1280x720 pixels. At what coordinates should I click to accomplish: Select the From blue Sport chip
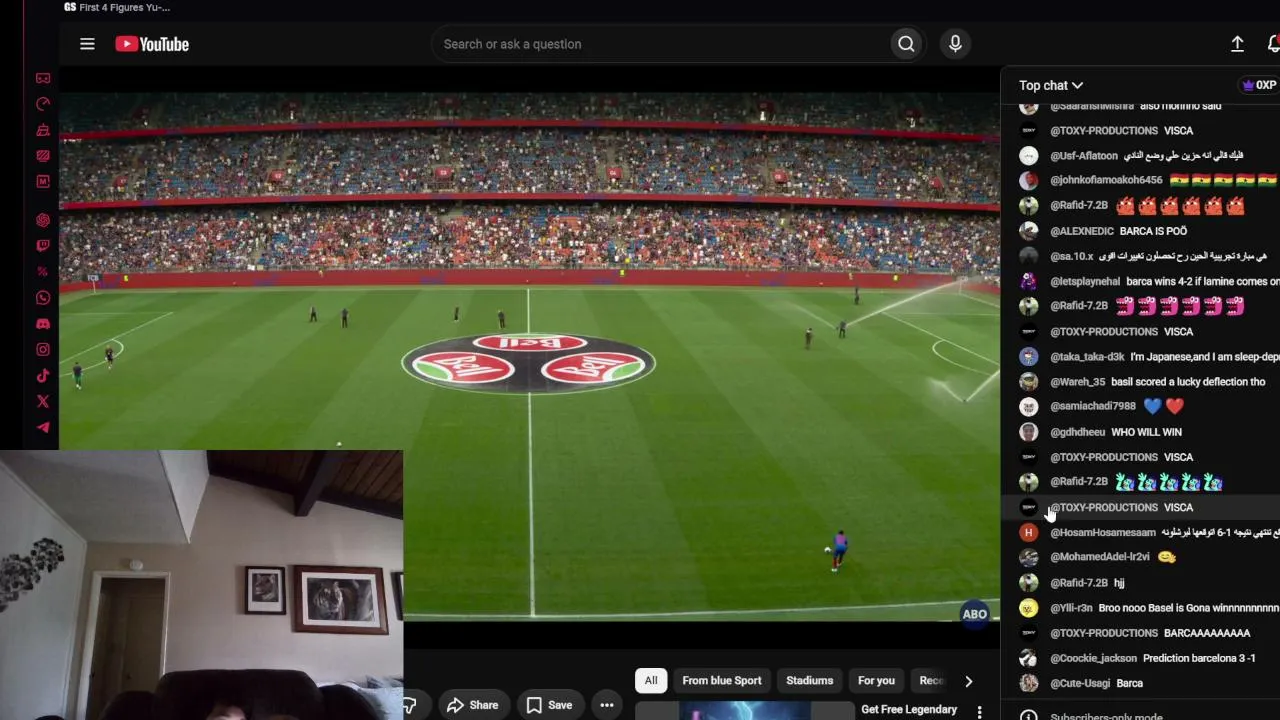pyautogui.click(x=722, y=681)
